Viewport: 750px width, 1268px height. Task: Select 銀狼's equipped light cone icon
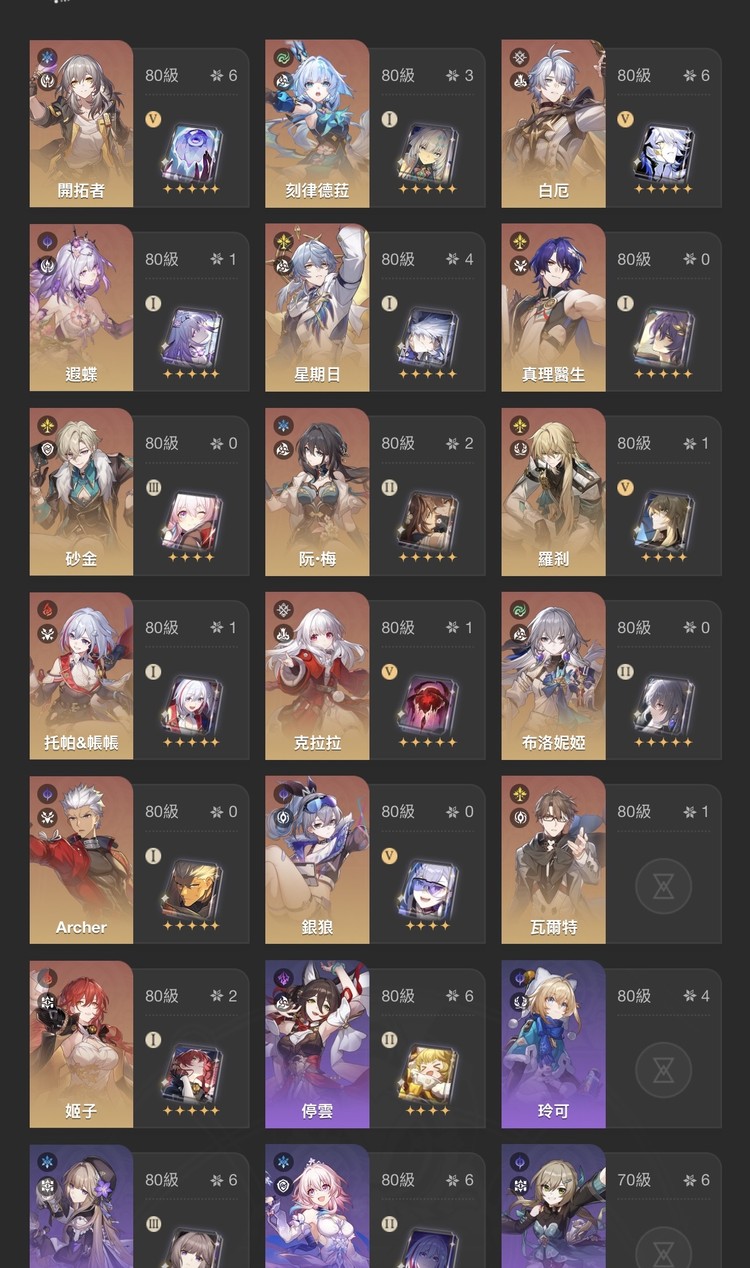pos(427,889)
